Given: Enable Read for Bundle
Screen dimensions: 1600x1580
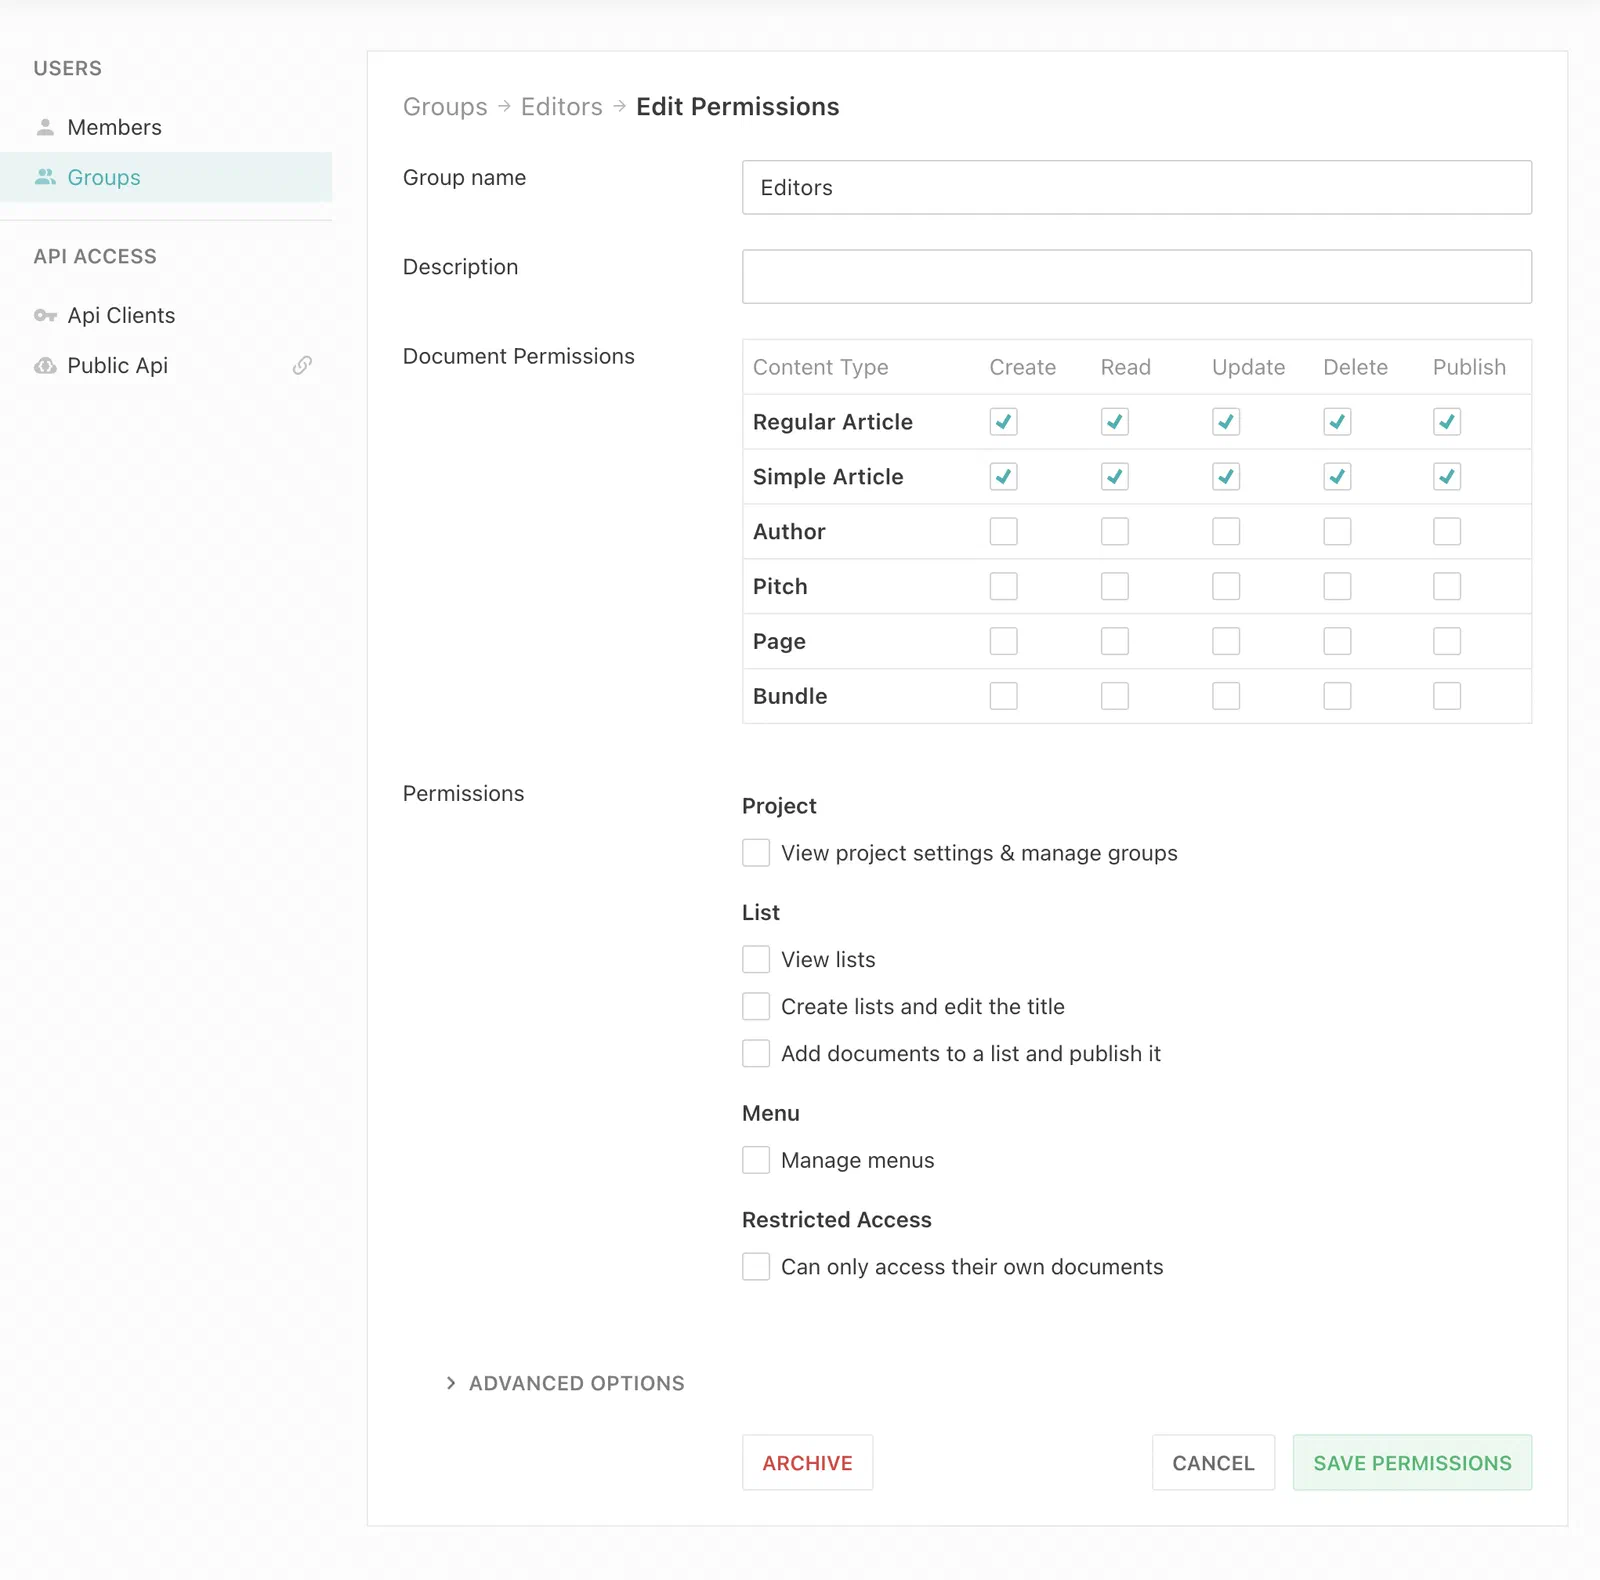Looking at the screenshot, I should click(1115, 696).
